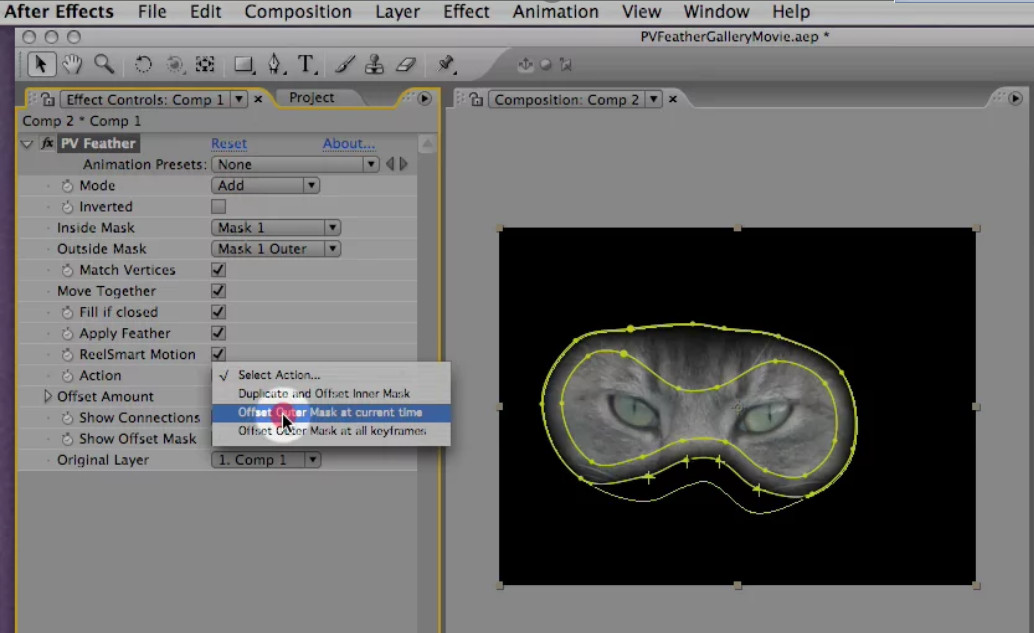Click the Effect Controls panel lock icon
Image resolution: width=1034 pixels, height=633 pixels.
(47, 100)
